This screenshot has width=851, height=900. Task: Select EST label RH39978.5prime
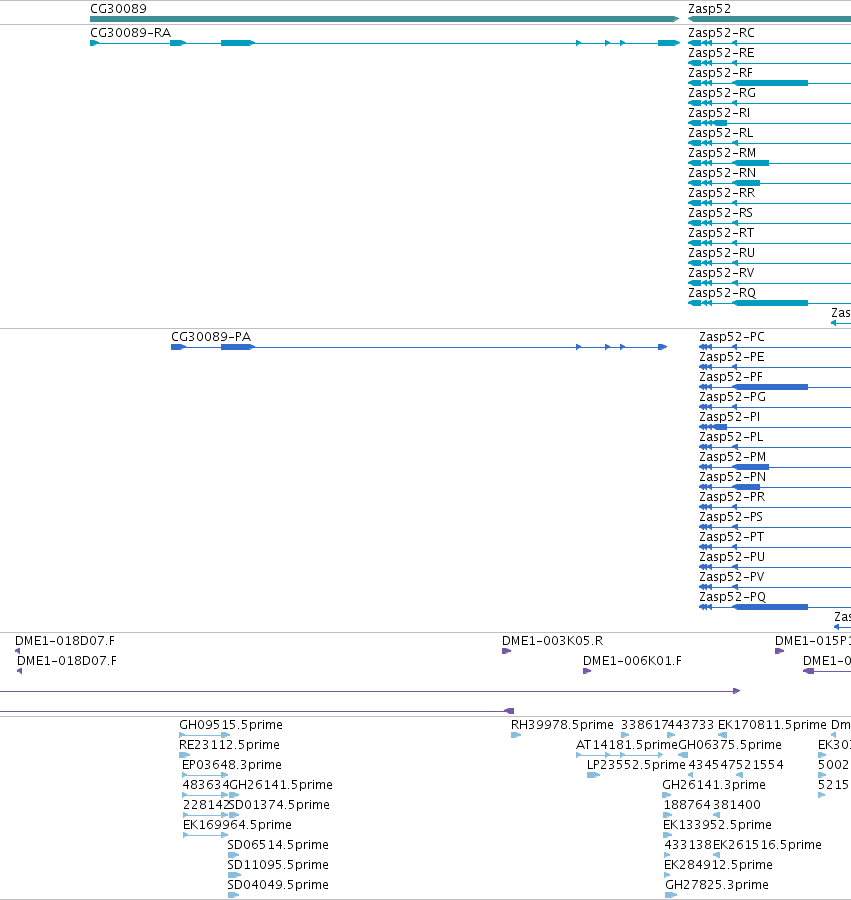pyautogui.click(x=562, y=725)
